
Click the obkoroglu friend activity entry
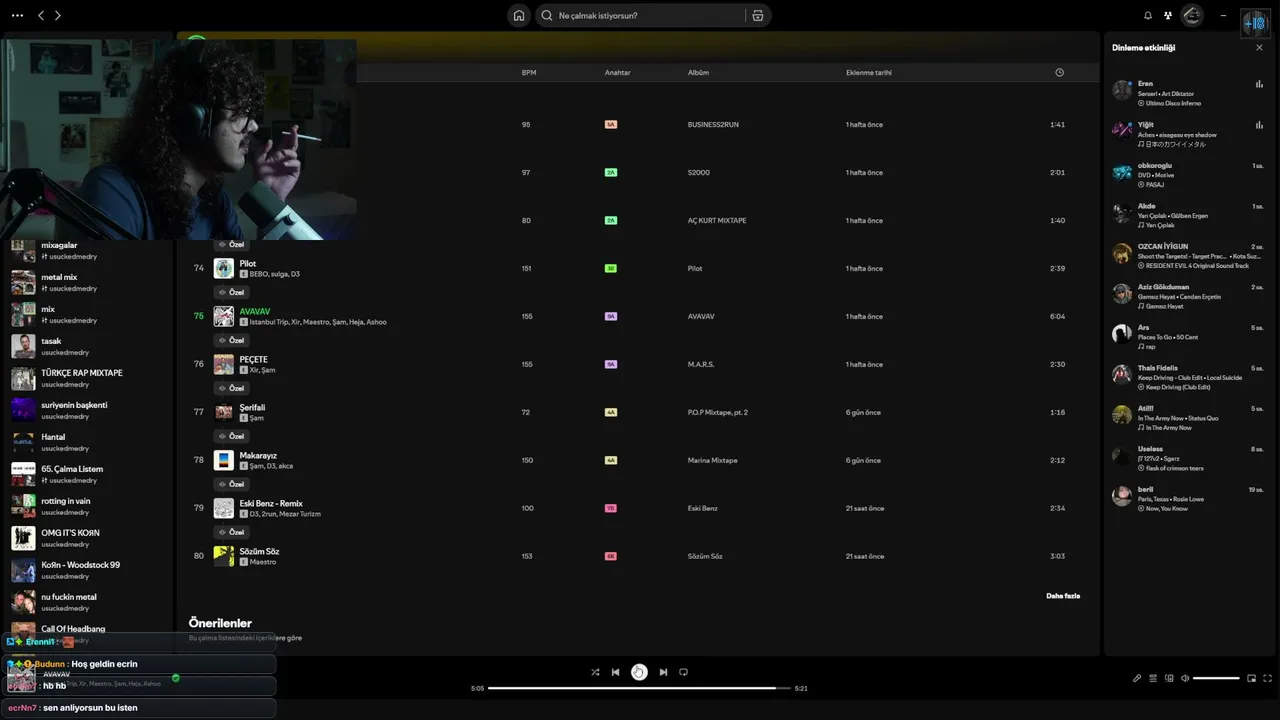[1189, 175]
